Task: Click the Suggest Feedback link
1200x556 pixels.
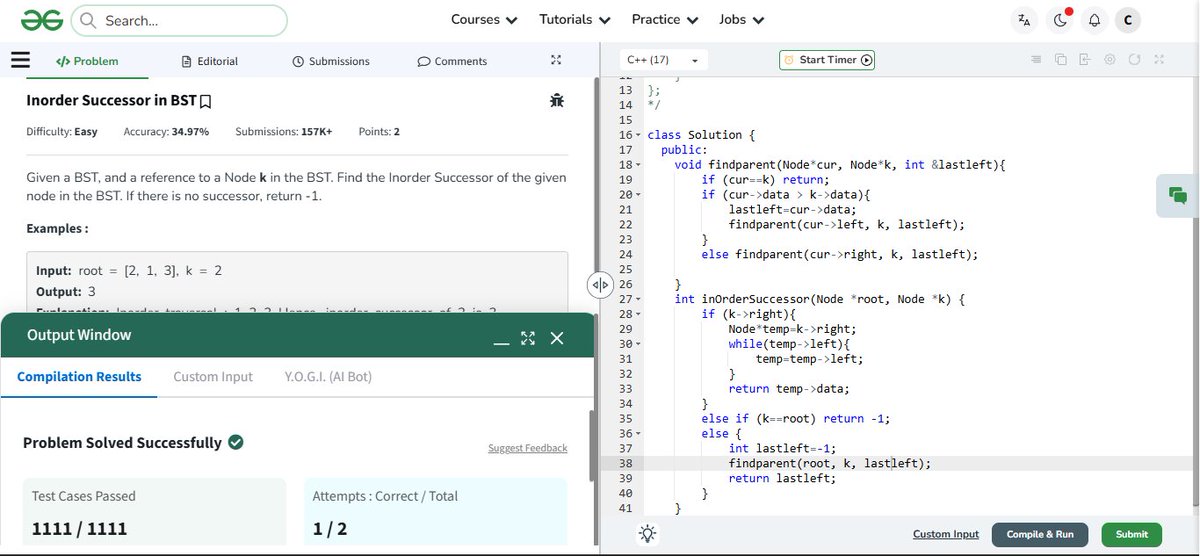Action: (527, 448)
